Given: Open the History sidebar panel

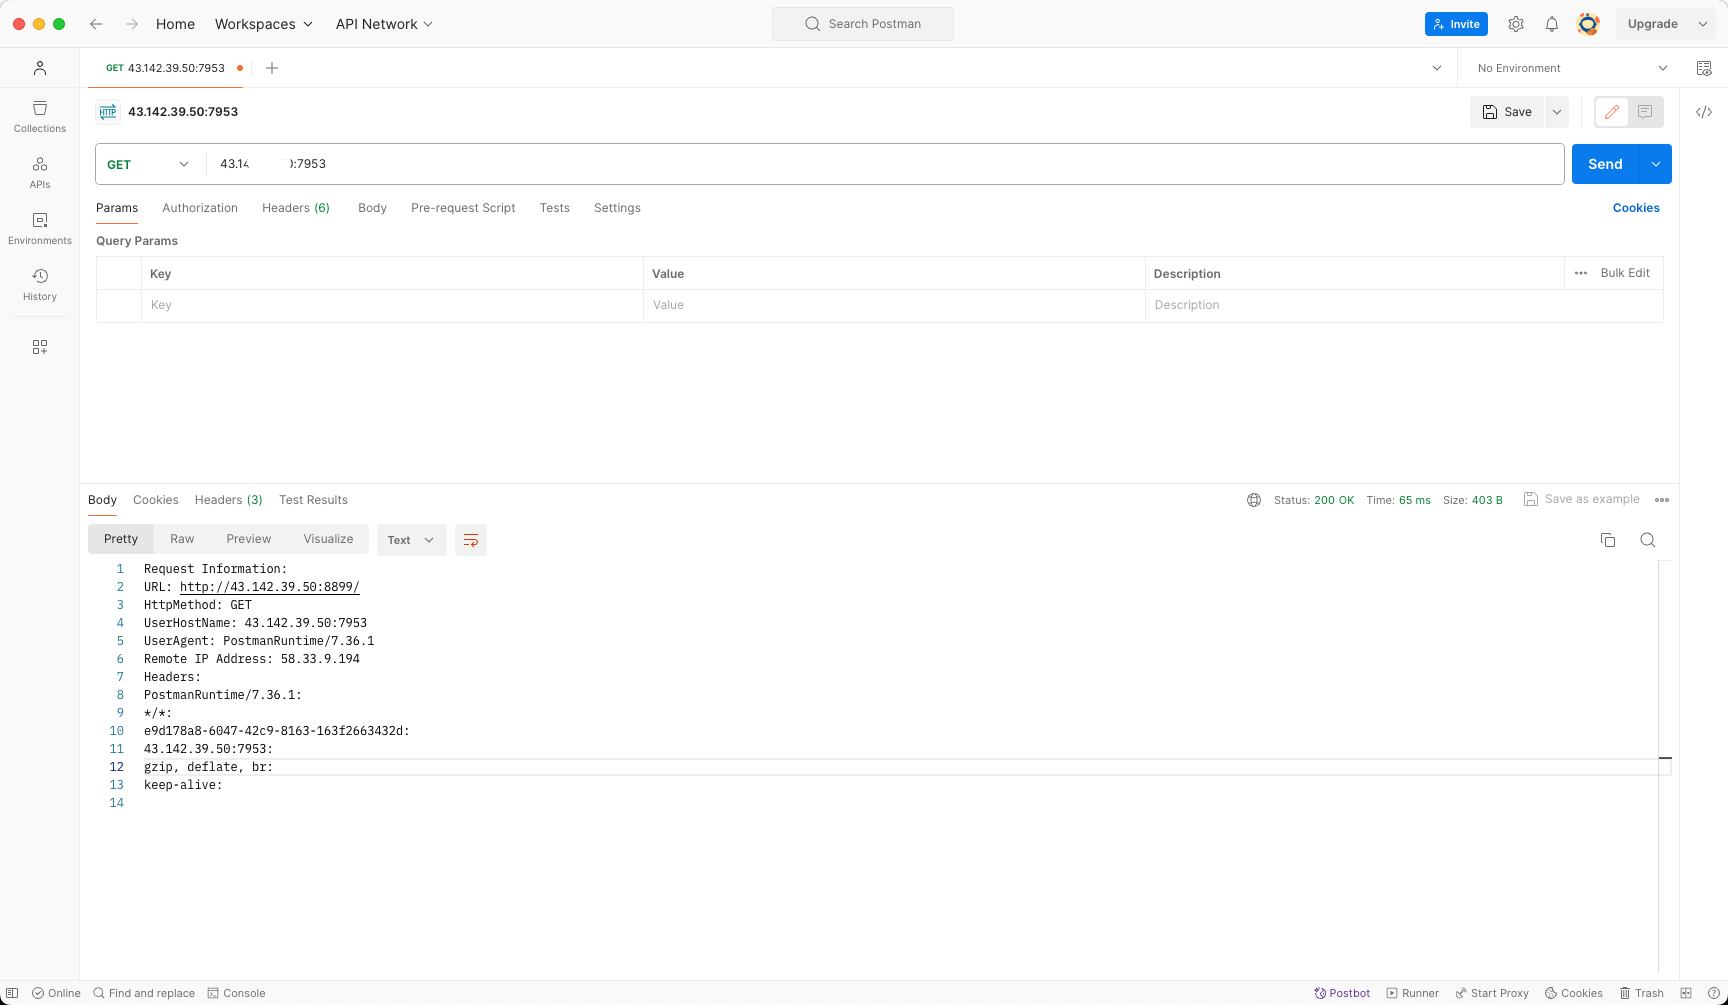Looking at the screenshot, I should 40,284.
